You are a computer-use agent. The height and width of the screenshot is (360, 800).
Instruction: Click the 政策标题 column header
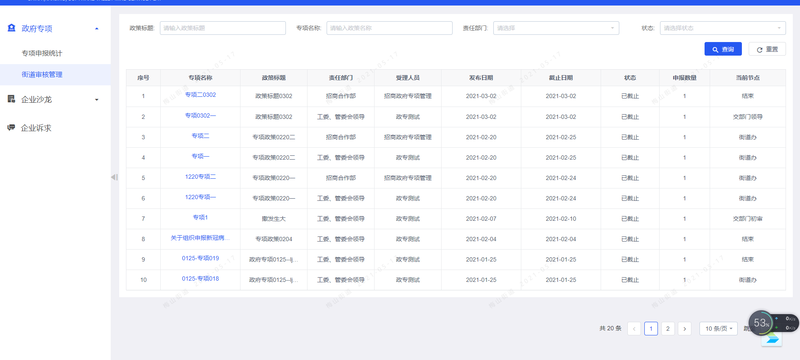[274, 78]
